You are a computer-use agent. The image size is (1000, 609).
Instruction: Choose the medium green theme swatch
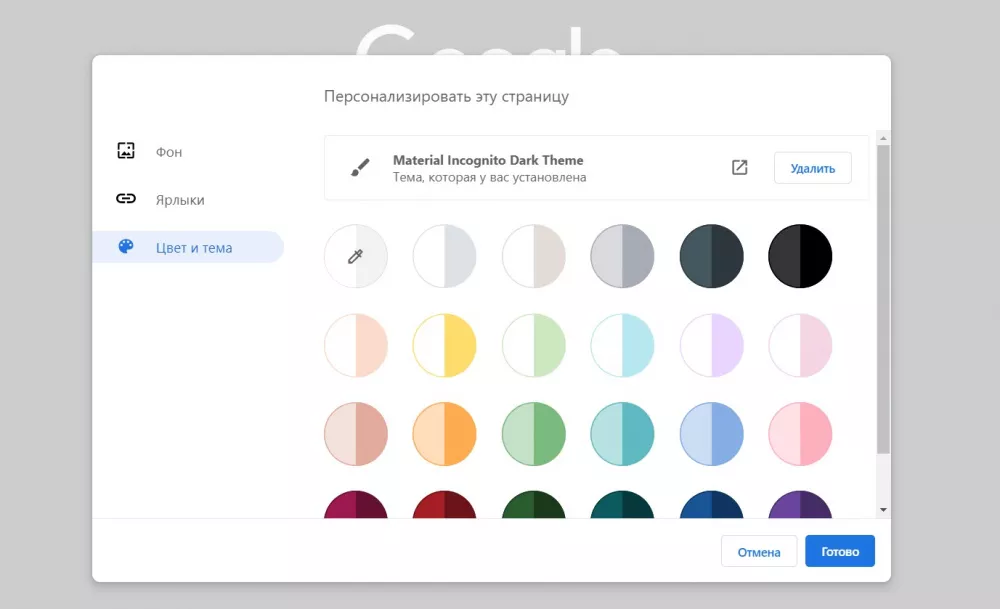point(533,434)
